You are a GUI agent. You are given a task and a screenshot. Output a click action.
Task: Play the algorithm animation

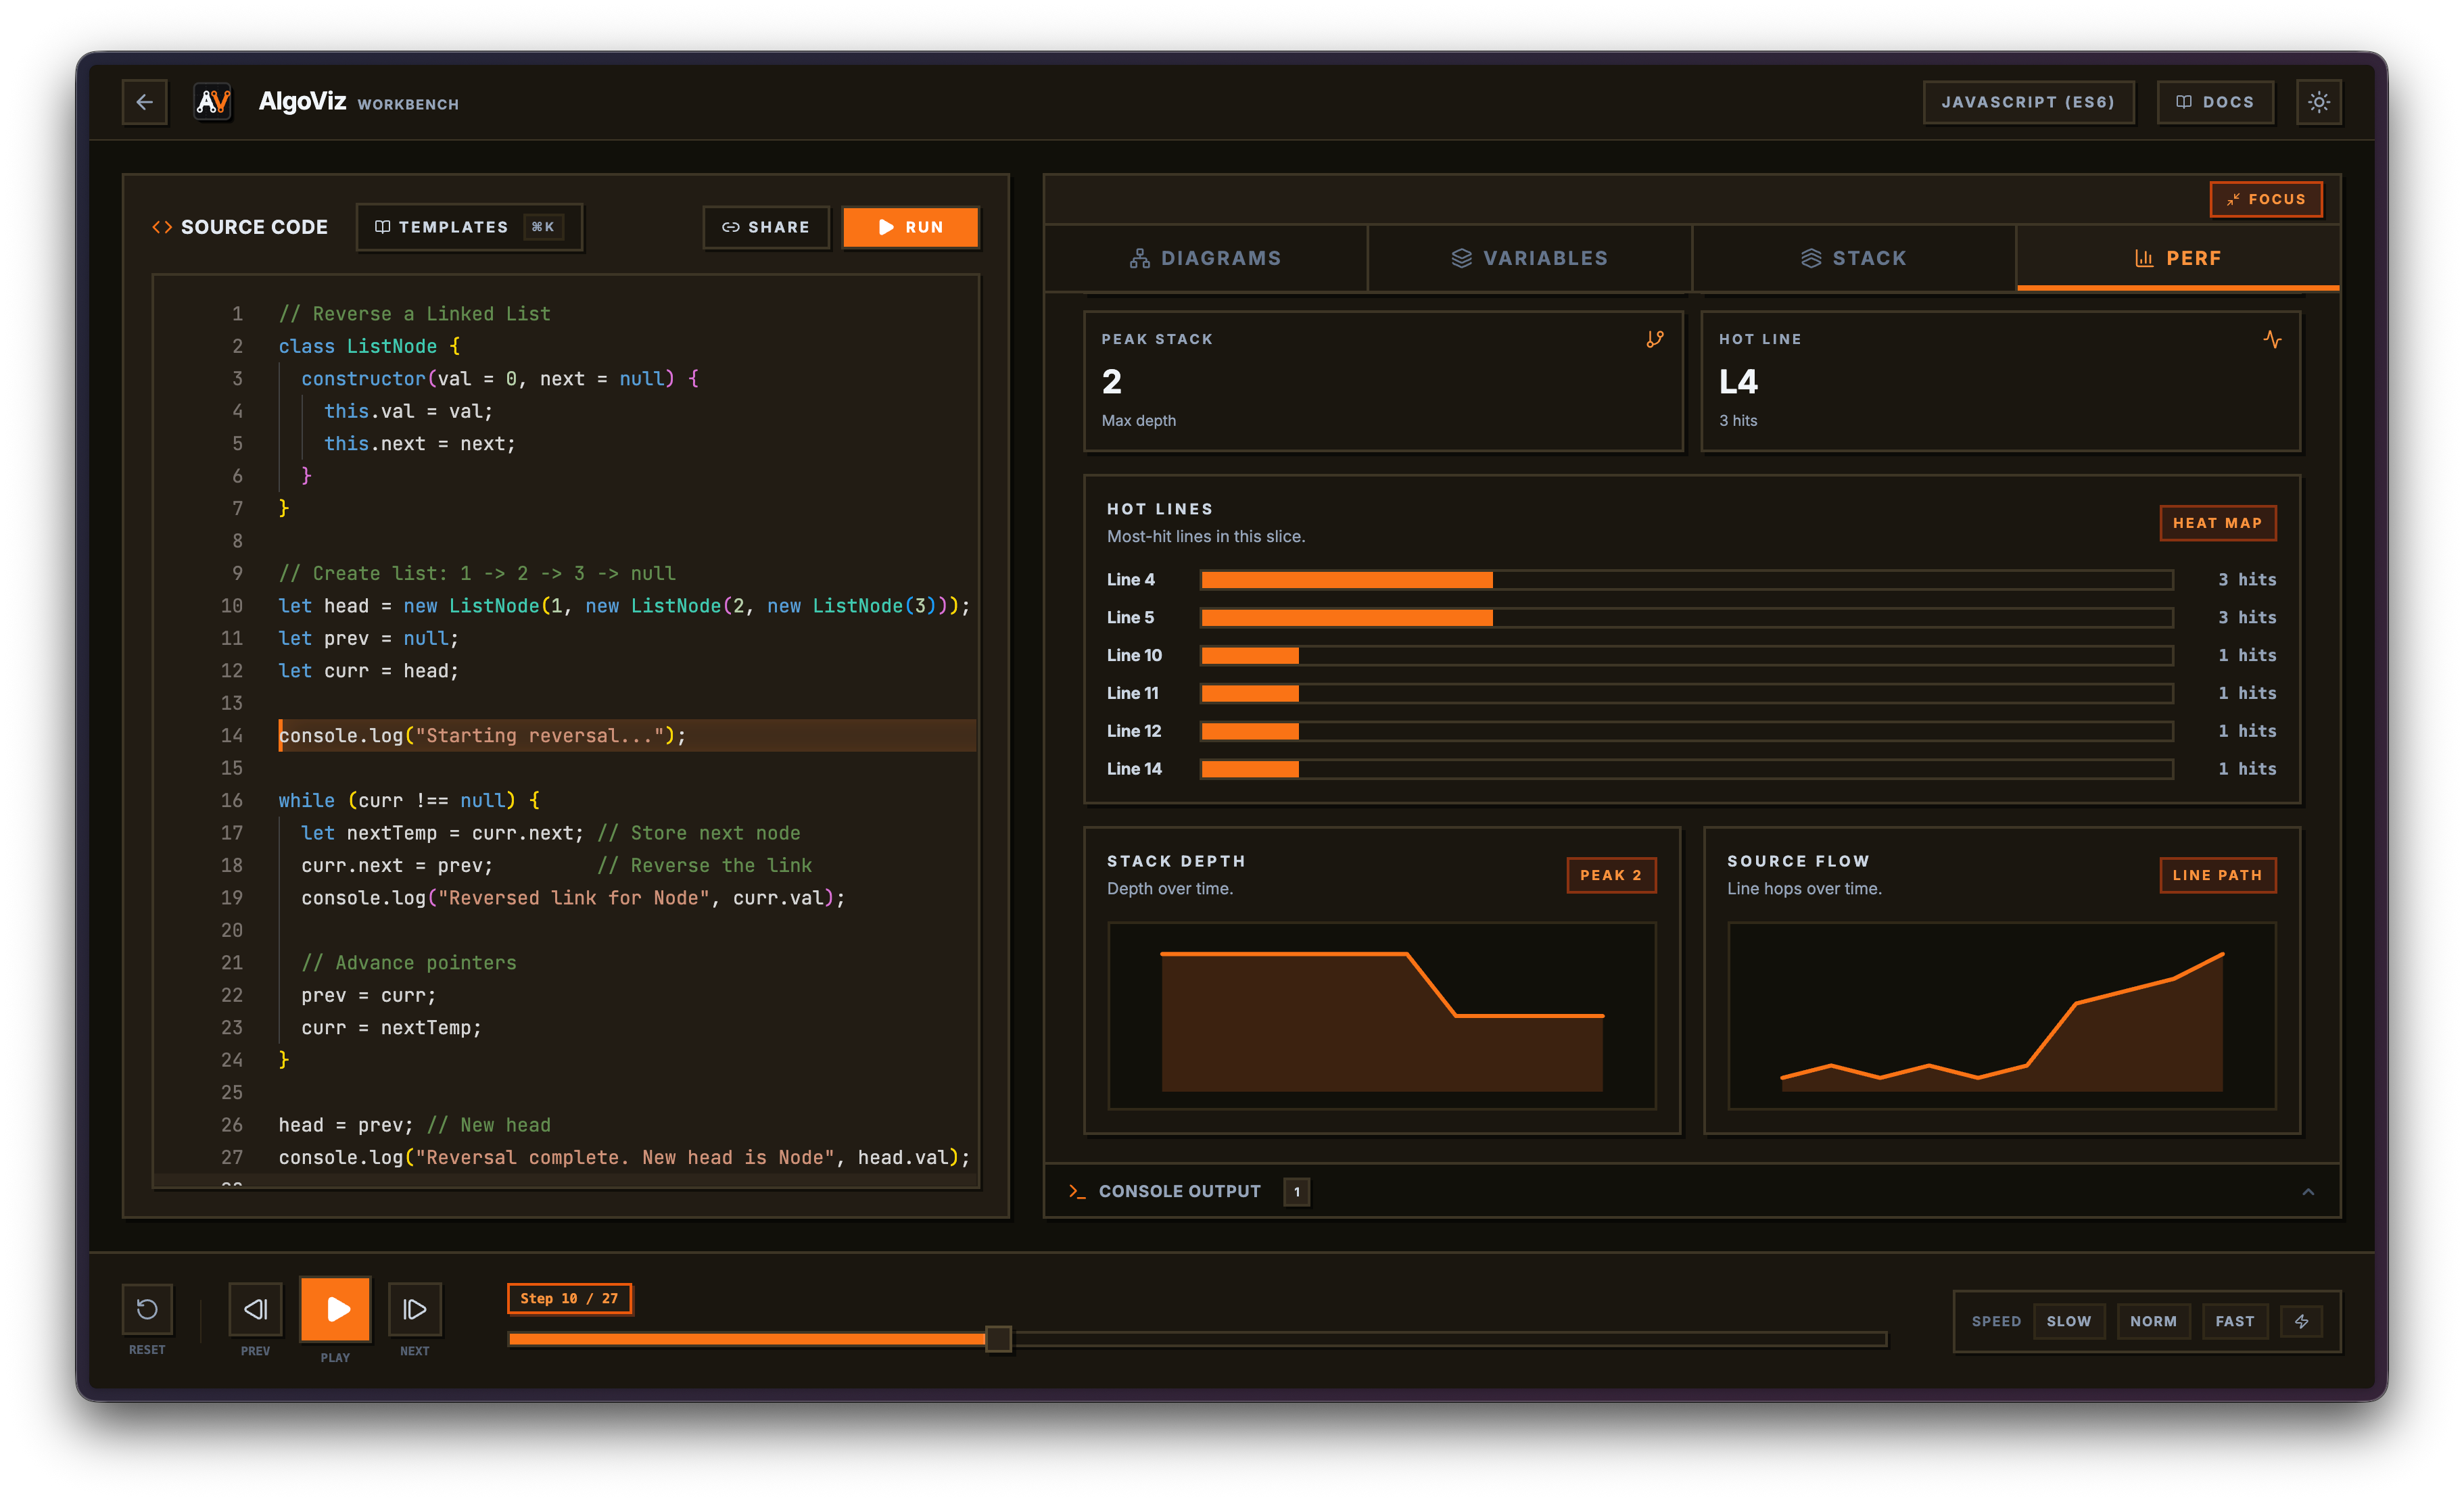tap(336, 1309)
